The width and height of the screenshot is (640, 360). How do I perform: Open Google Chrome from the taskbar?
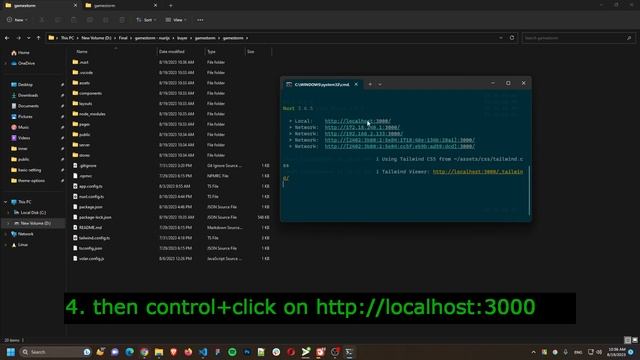coord(144,352)
